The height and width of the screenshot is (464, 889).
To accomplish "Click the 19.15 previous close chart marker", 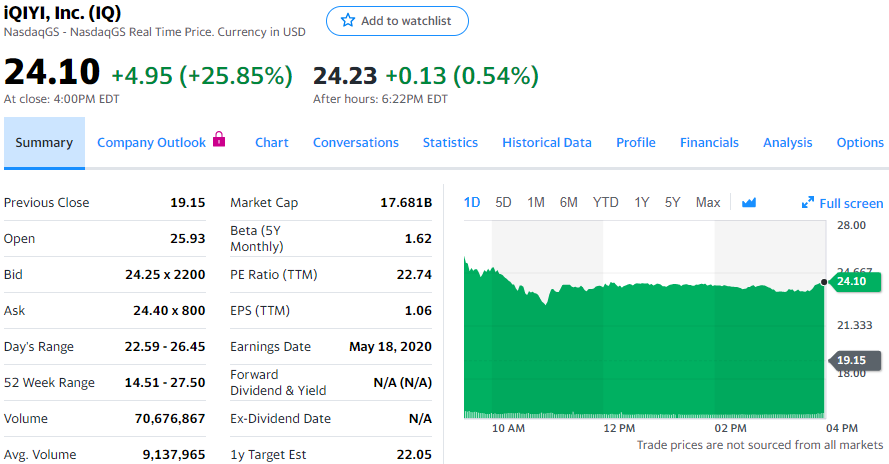I will tap(854, 360).
